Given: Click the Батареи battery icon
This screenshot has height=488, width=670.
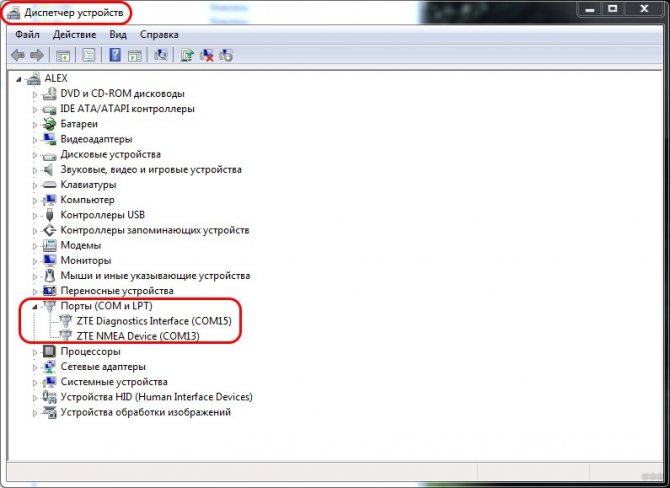Looking at the screenshot, I should (50, 124).
